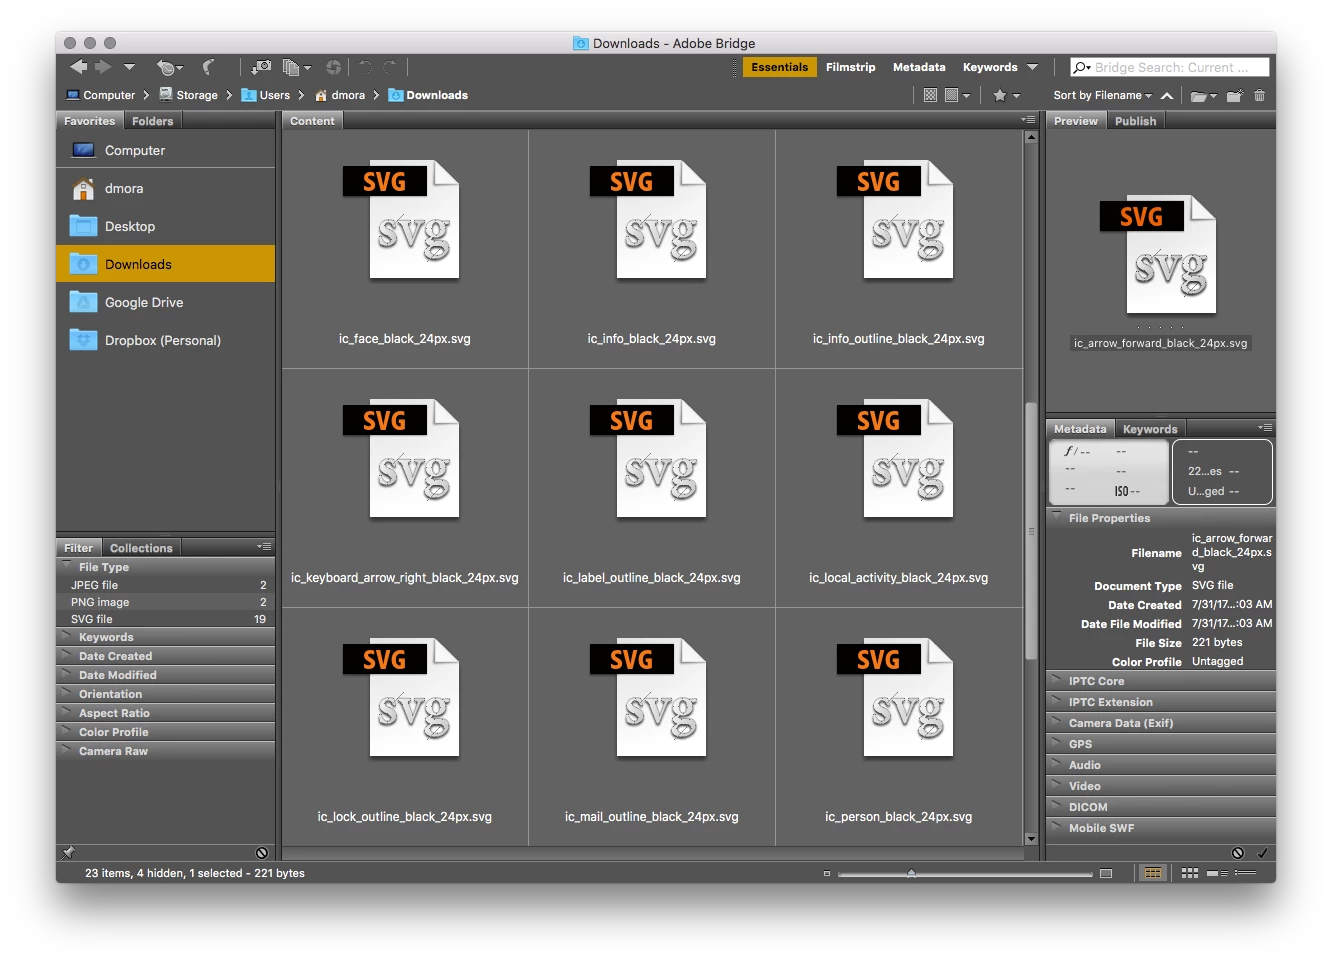Image resolution: width=1332 pixels, height=963 pixels.
Task: Open the Sort by Filename dropdown
Action: [1103, 95]
